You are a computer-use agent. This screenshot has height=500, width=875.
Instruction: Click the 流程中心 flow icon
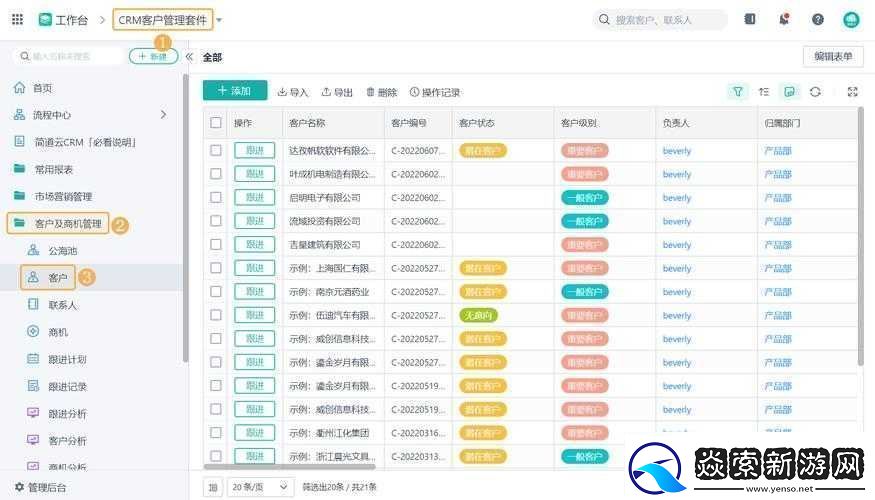pyautogui.click(x=20, y=114)
